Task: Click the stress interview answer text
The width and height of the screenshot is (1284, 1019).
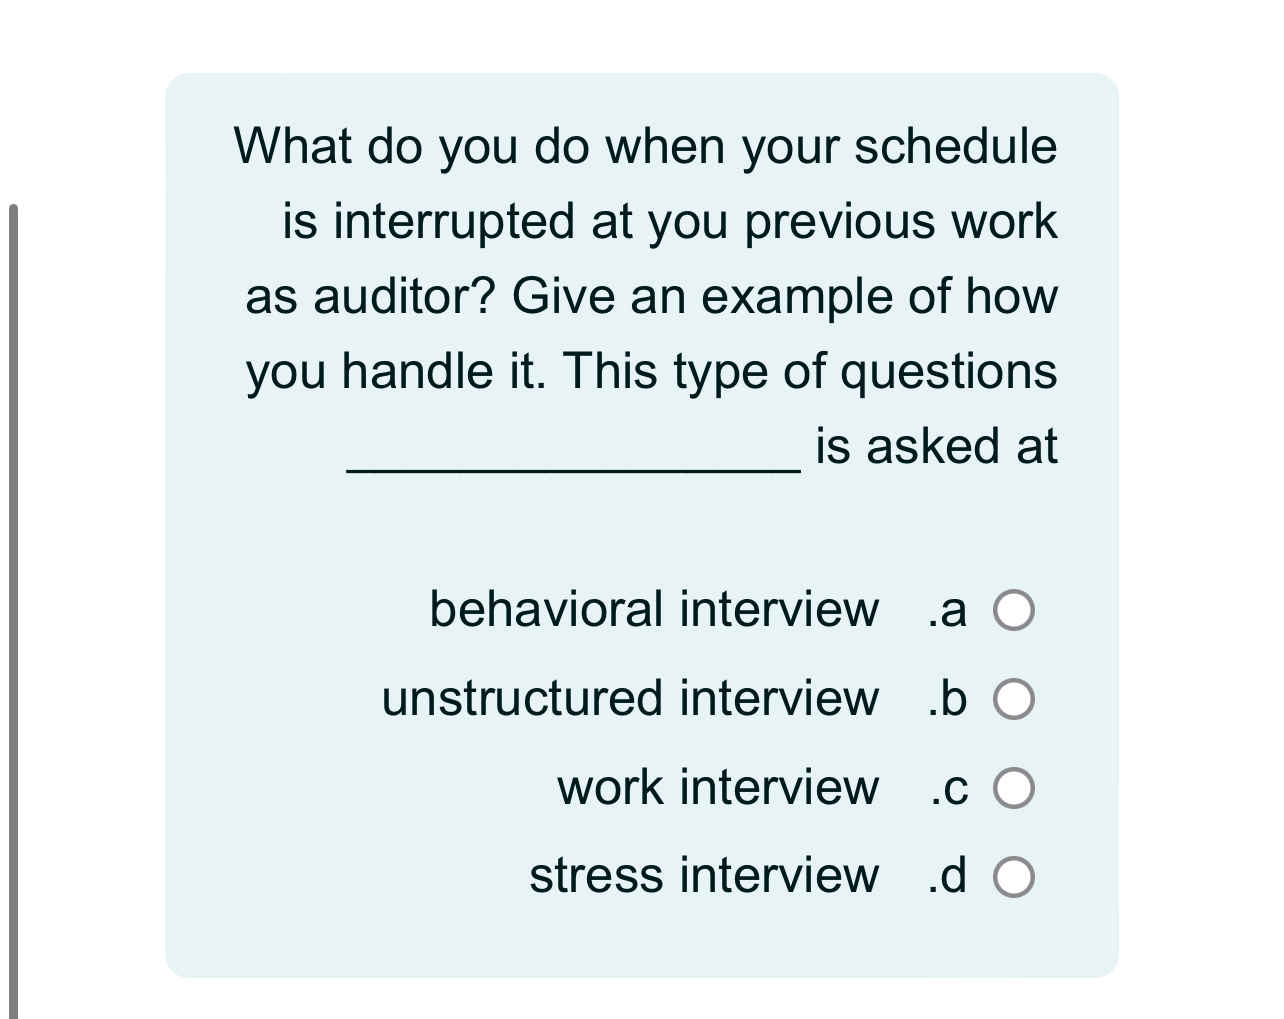Action: [703, 876]
